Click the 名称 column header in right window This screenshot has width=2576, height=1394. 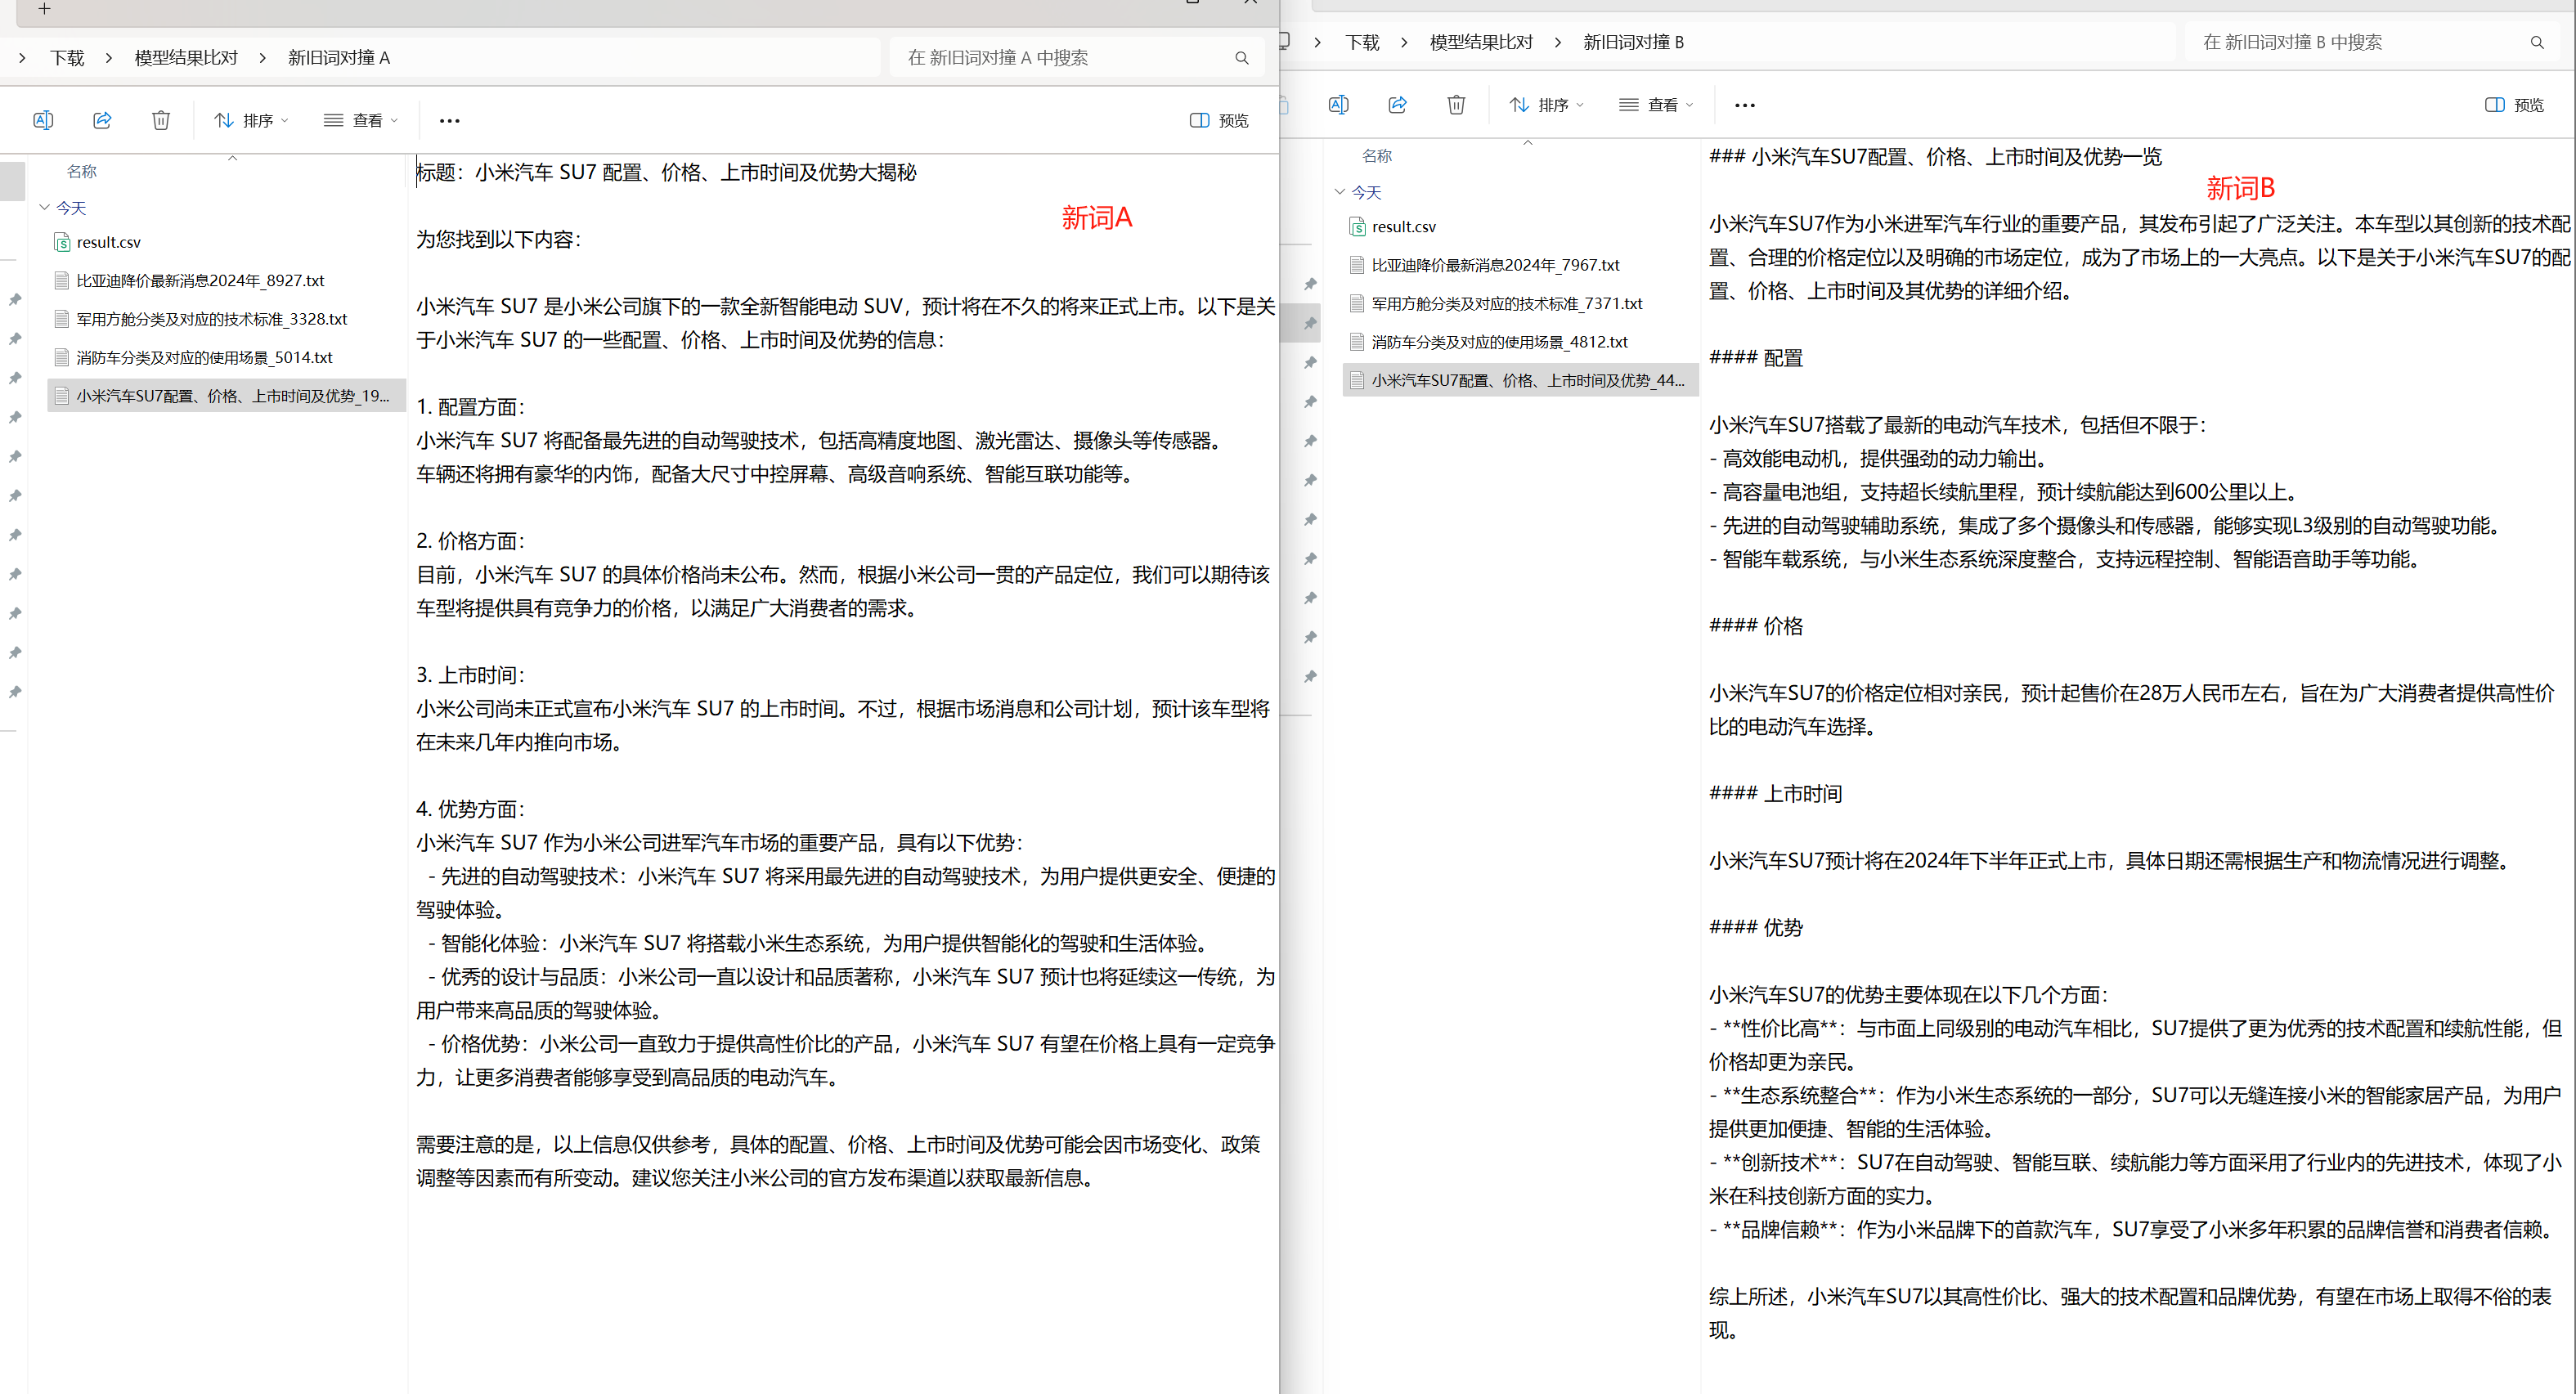click(1377, 155)
